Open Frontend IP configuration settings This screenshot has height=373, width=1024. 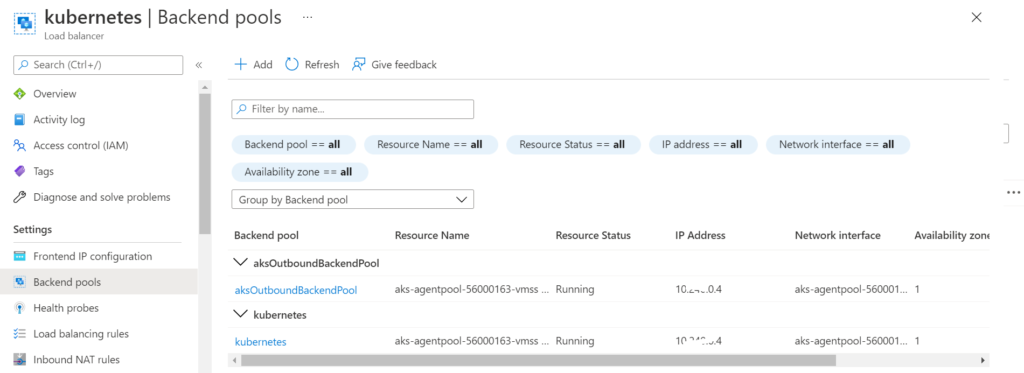(x=92, y=256)
